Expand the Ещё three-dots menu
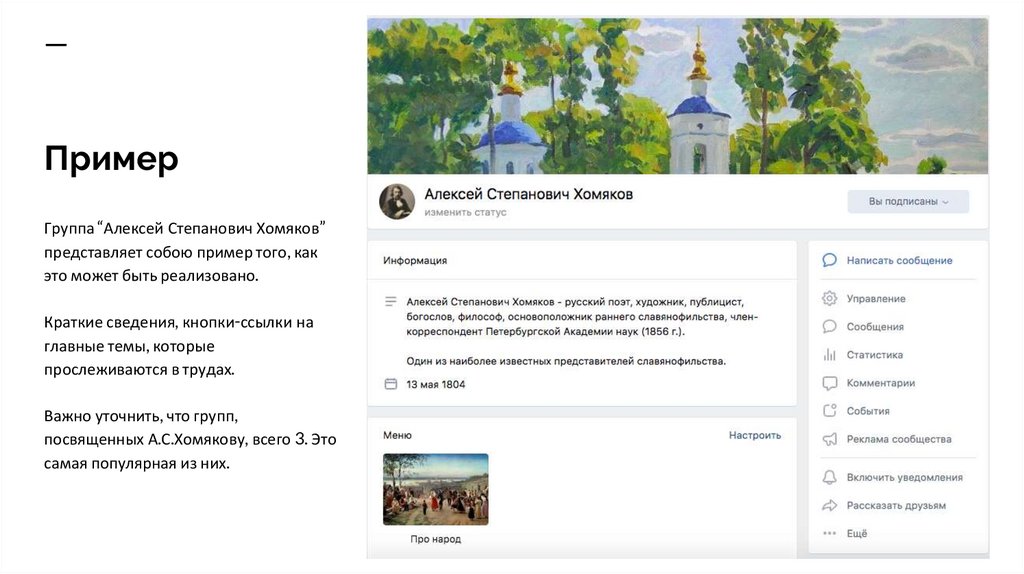Screen dimensions: 1024x574 tap(829, 534)
